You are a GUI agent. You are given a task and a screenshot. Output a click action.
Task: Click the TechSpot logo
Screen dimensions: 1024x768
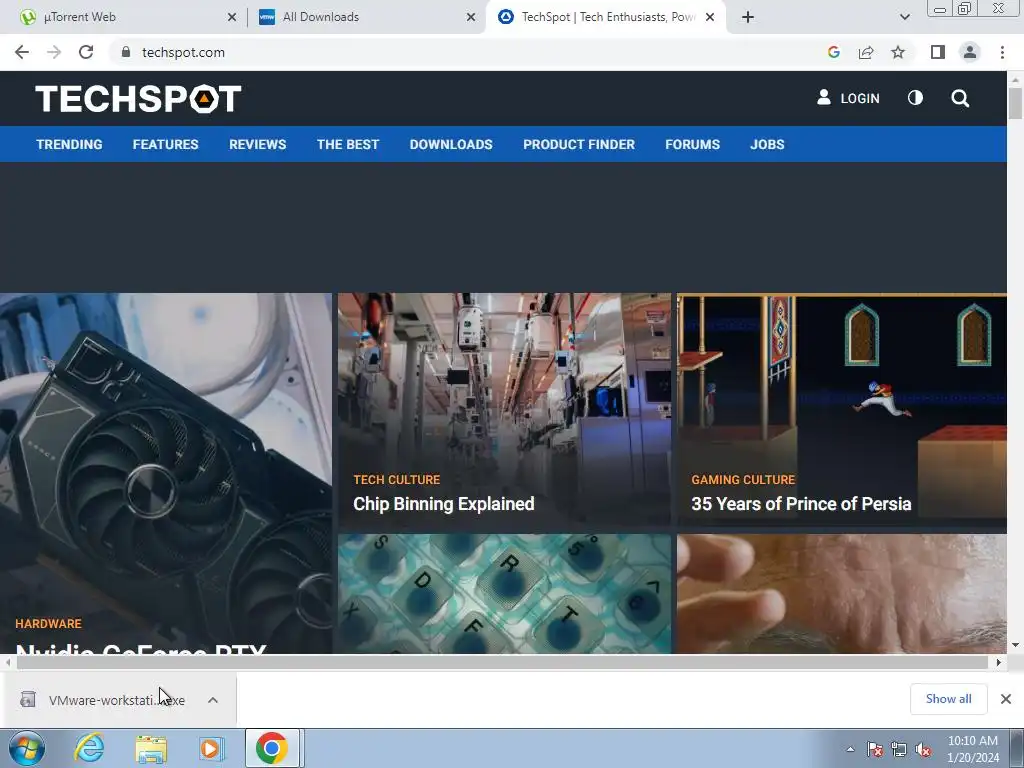click(x=138, y=99)
